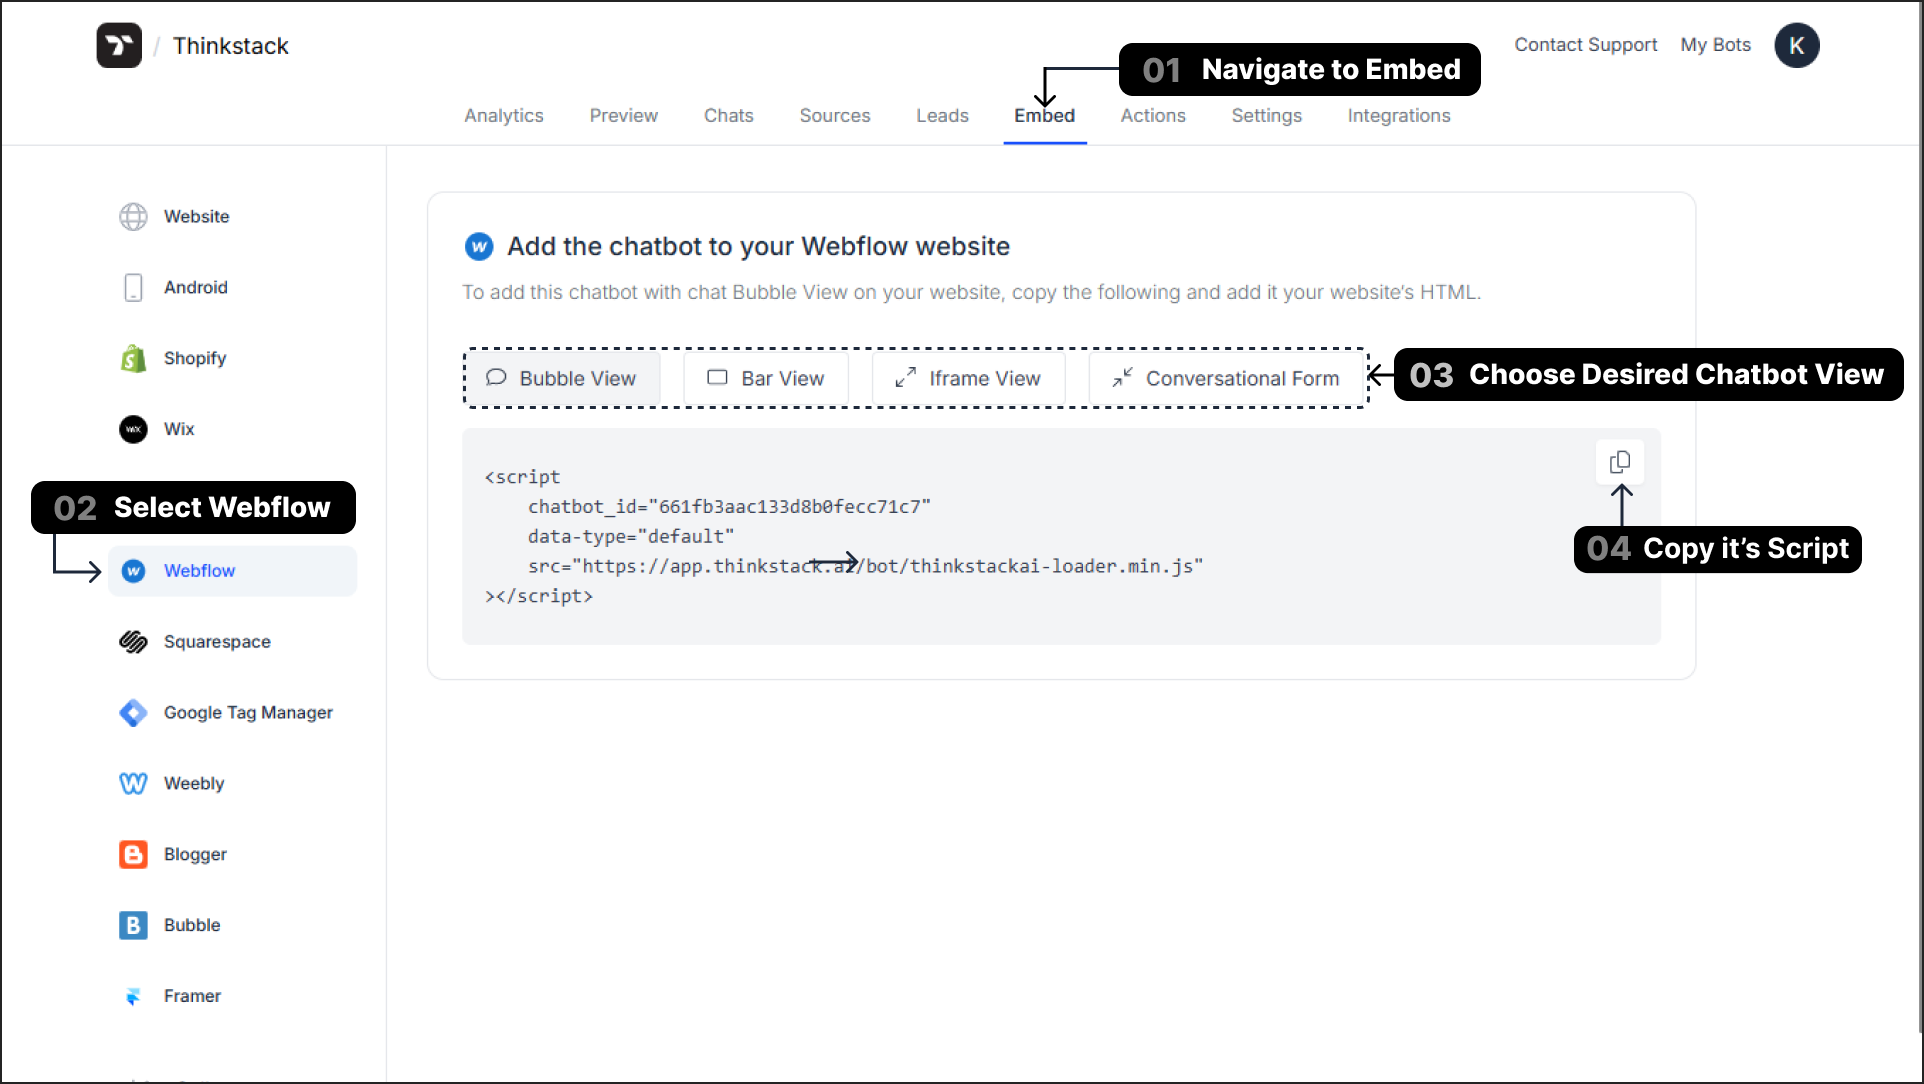Viewport: 1924px width, 1084px height.
Task: Select Iframe View chatbot display
Action: [969, 377]
